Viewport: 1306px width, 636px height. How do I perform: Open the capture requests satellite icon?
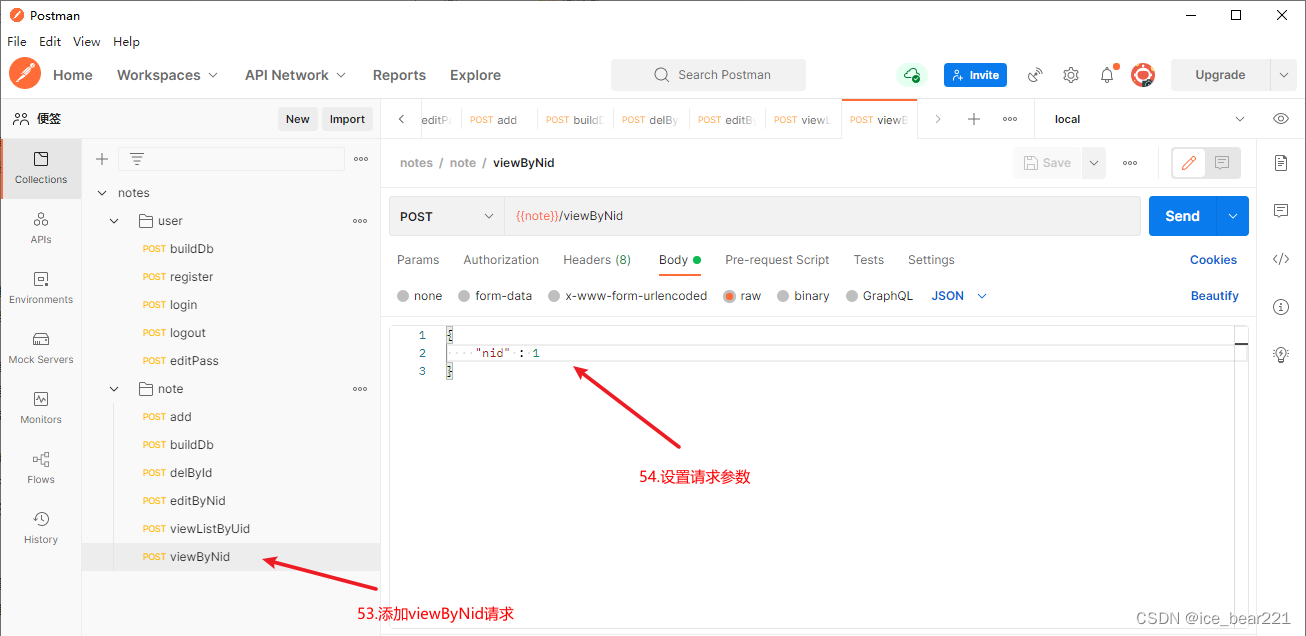pos(1035,75)
